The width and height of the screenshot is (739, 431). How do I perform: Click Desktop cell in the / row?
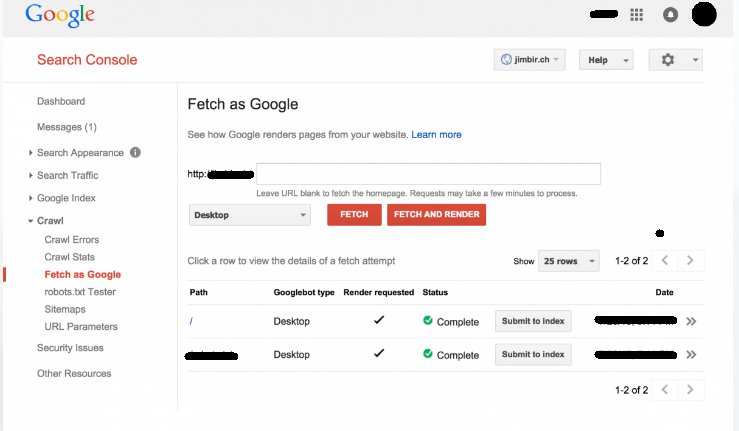tap(292, 322)
